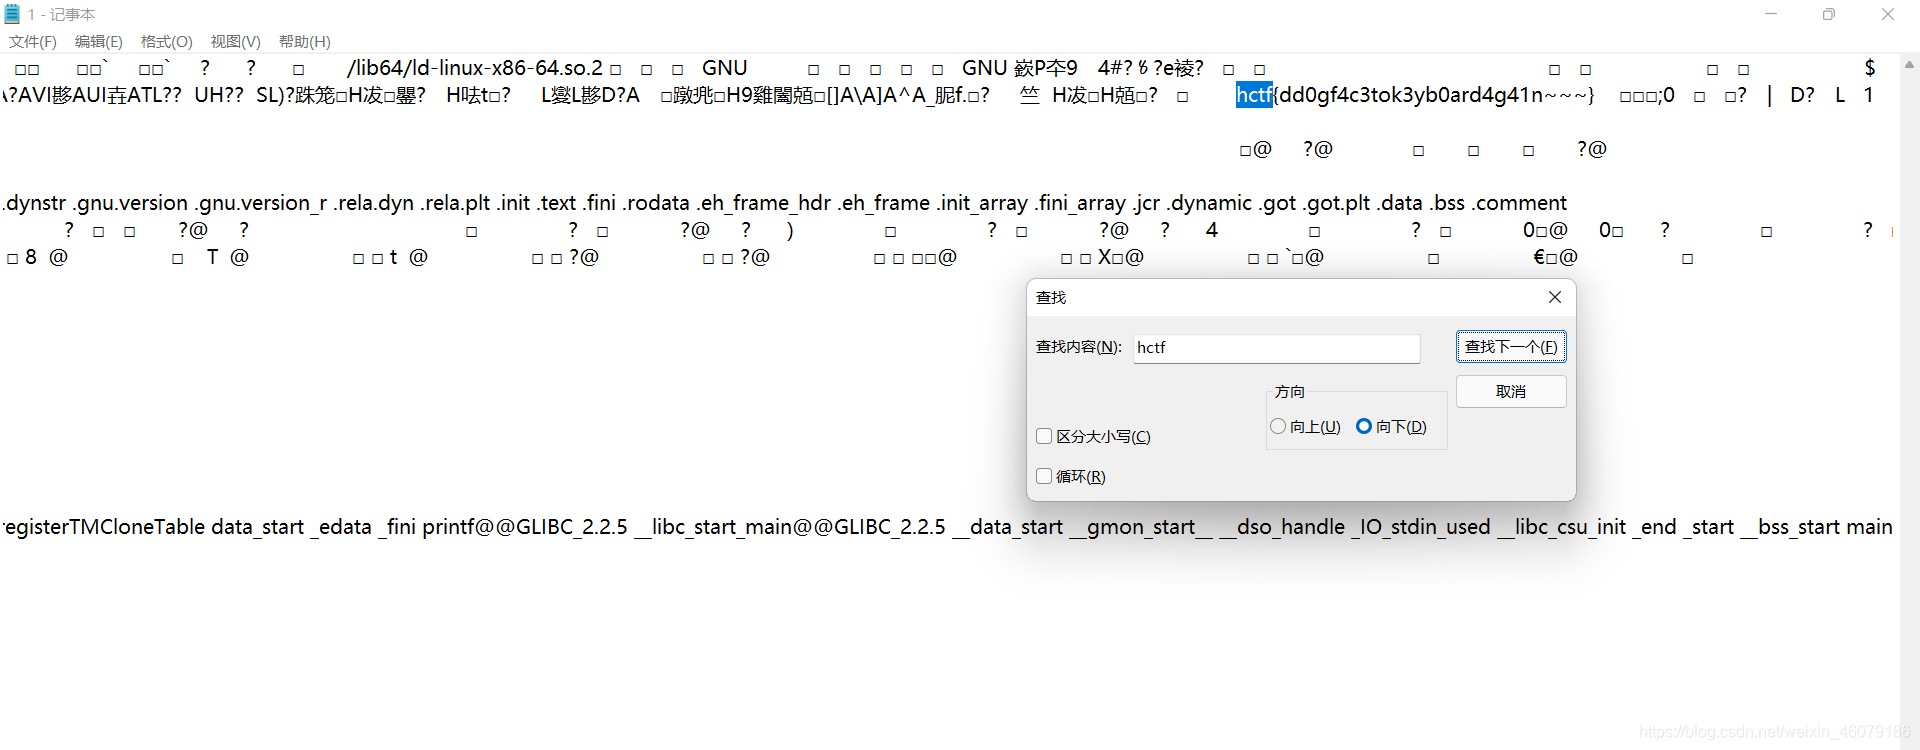Click the .rodata section name
This screenshot has width=1920, height=750.
coord(657,203)
